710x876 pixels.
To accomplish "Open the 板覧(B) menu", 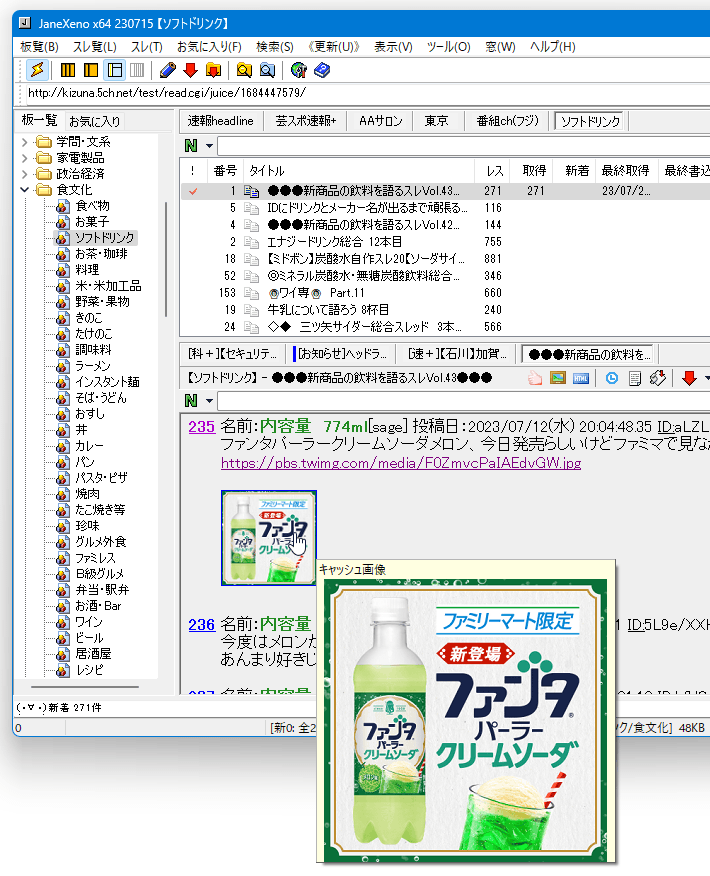I will [39, 47].
